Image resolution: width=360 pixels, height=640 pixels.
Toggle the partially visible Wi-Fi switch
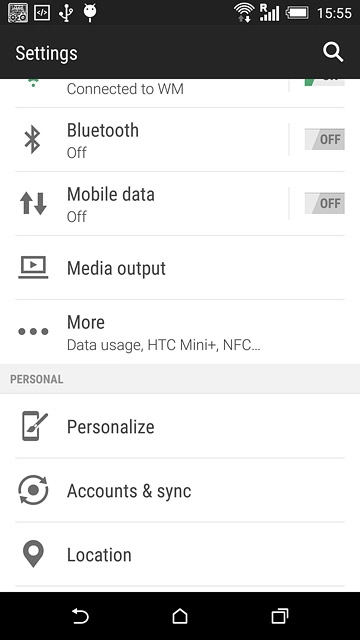click(324, 82)
